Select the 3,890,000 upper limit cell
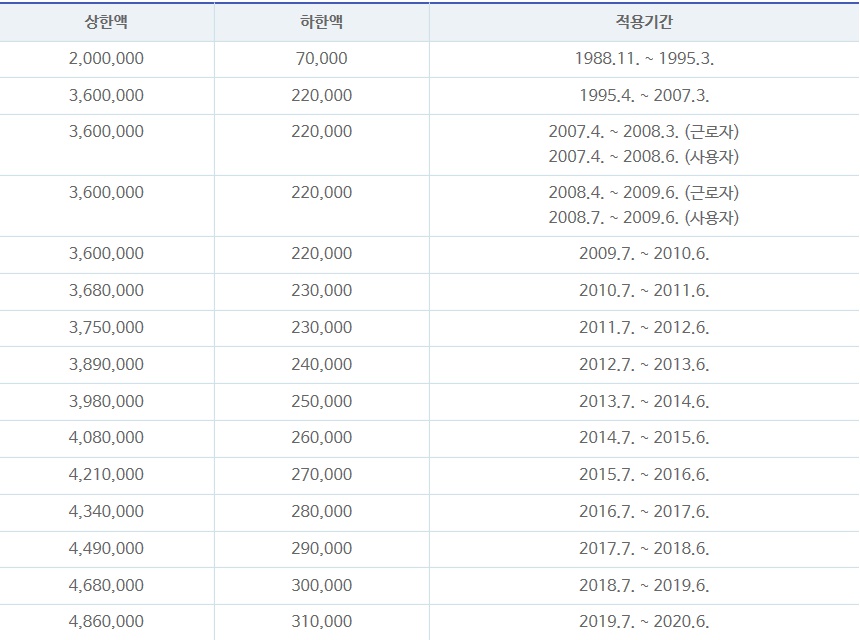 point(106,364)
